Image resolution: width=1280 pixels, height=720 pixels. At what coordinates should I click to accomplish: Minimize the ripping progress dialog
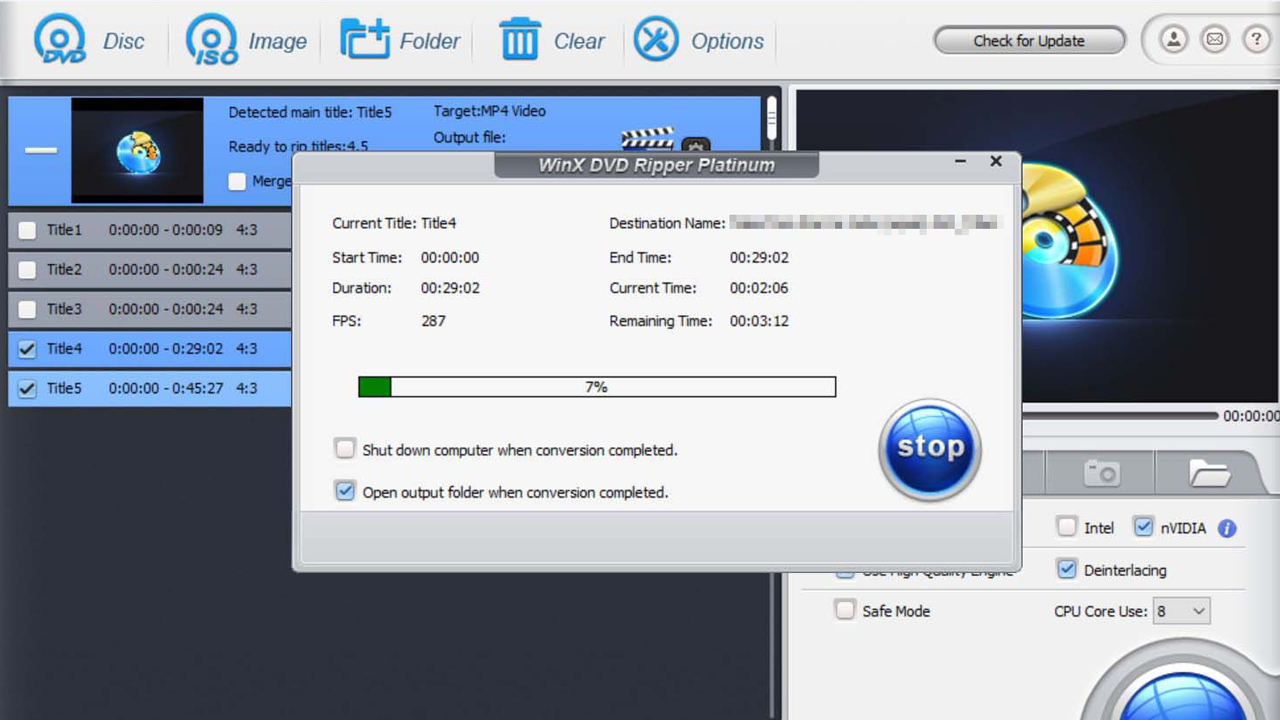coord(960,161)
